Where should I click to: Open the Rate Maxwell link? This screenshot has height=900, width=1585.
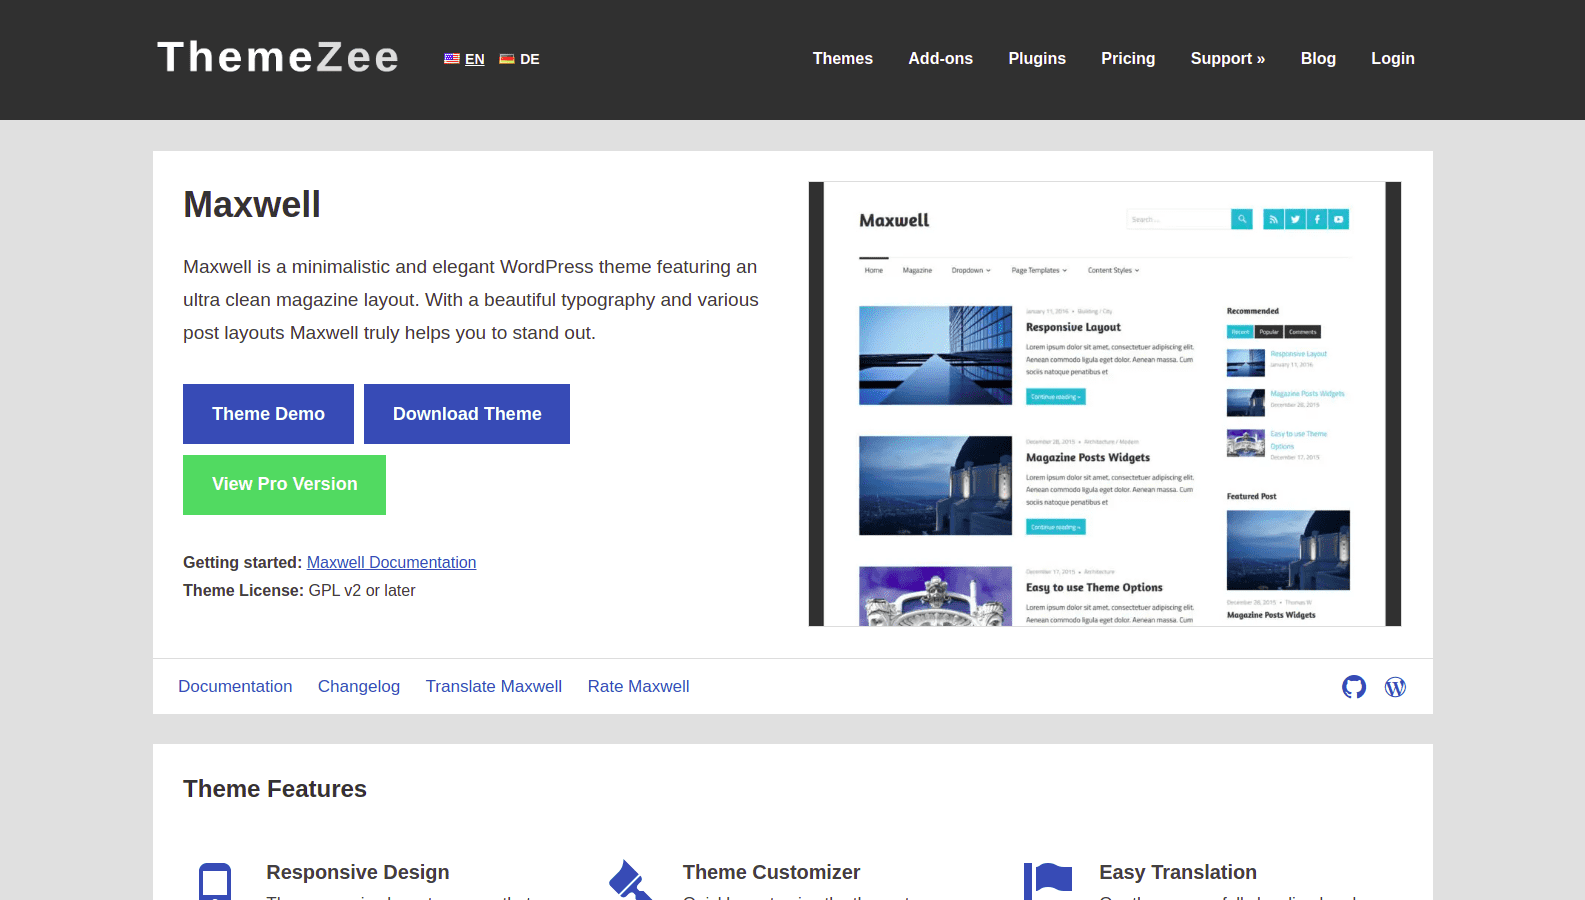(638, 687)
